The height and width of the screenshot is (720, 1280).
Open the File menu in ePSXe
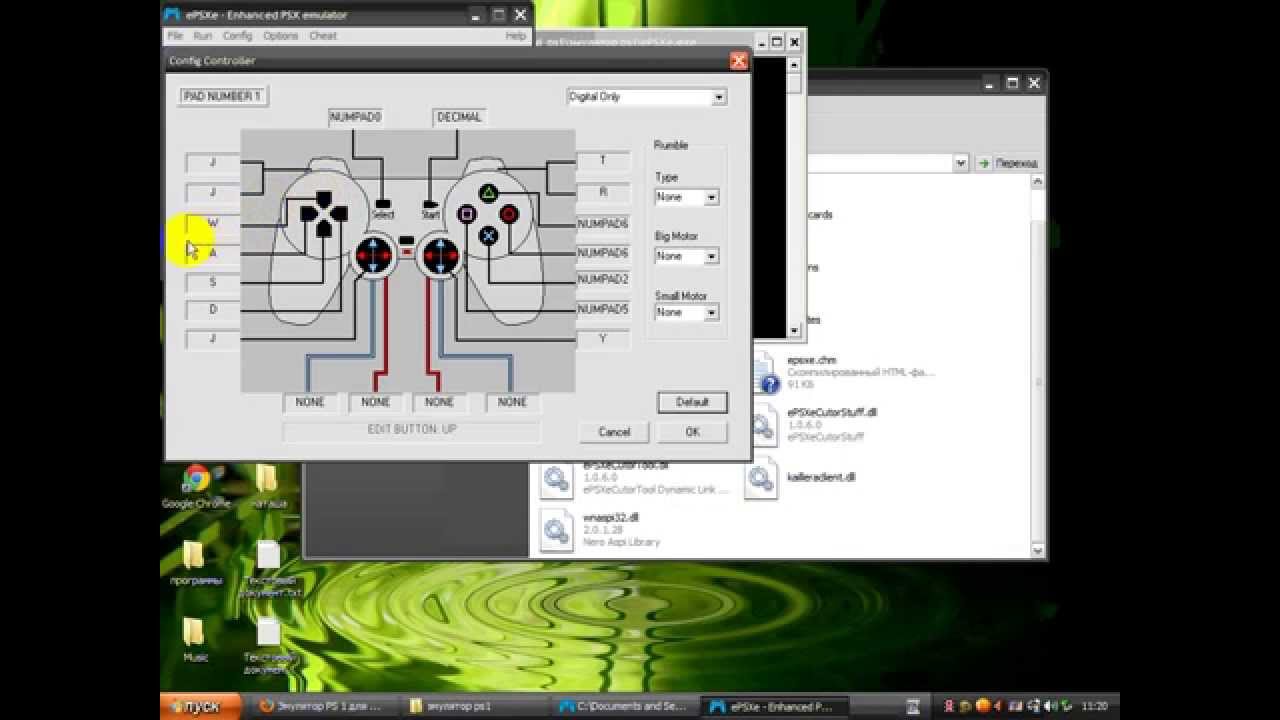coord(175,36)
